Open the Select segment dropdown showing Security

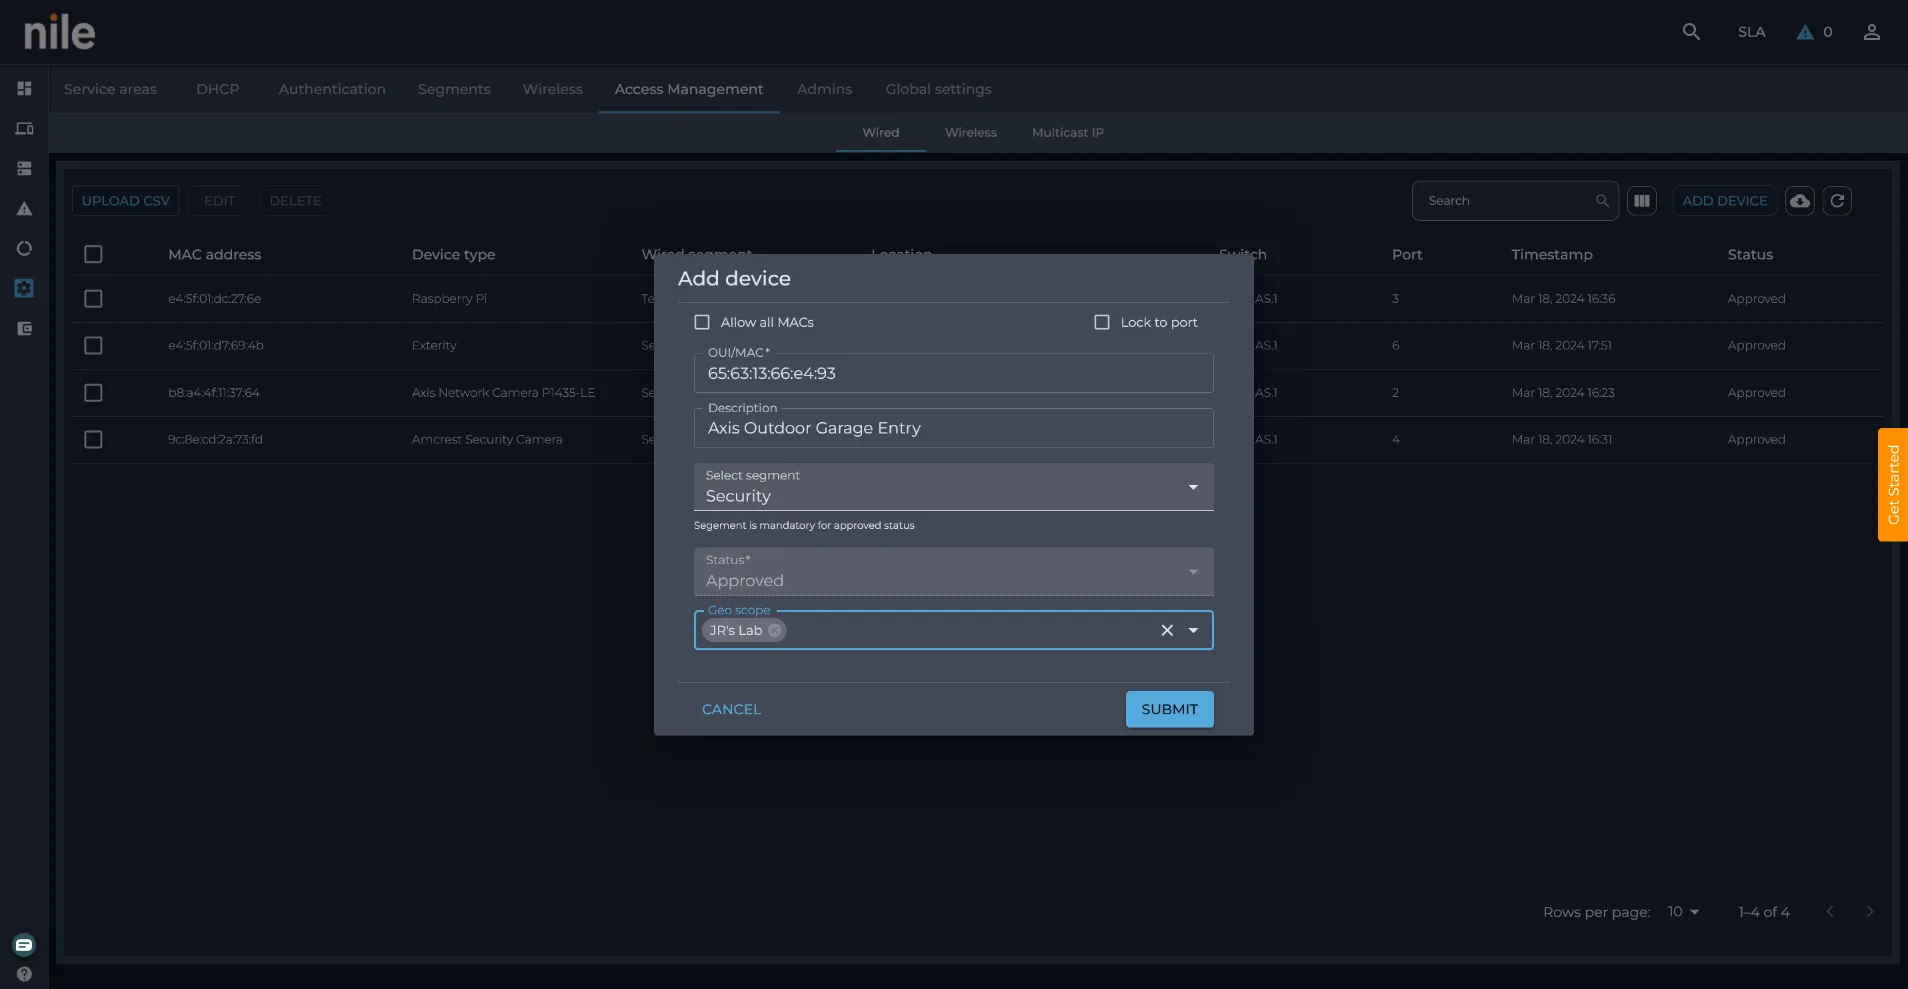(x=953, y=487)
